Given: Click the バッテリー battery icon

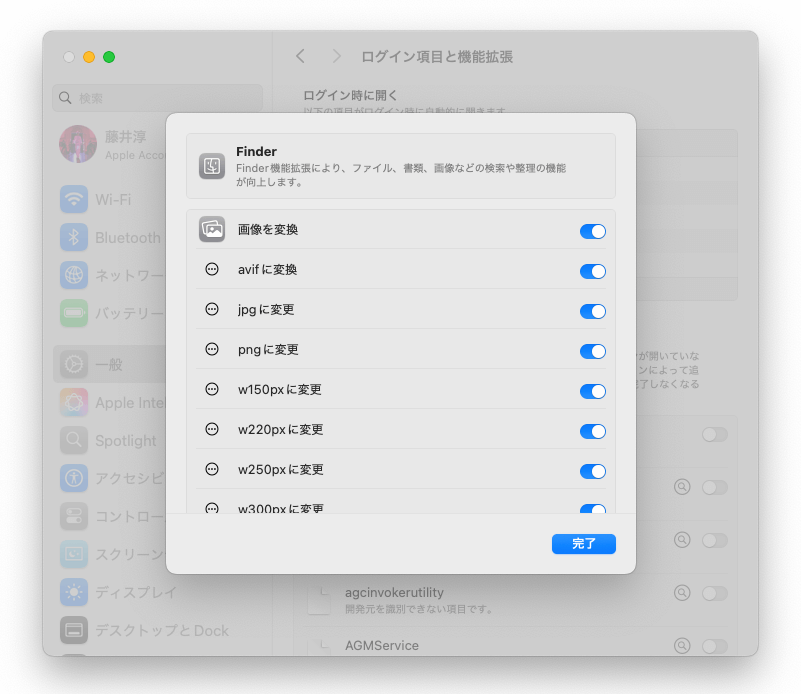Looking at the screenshot, I should pos(75,313).
